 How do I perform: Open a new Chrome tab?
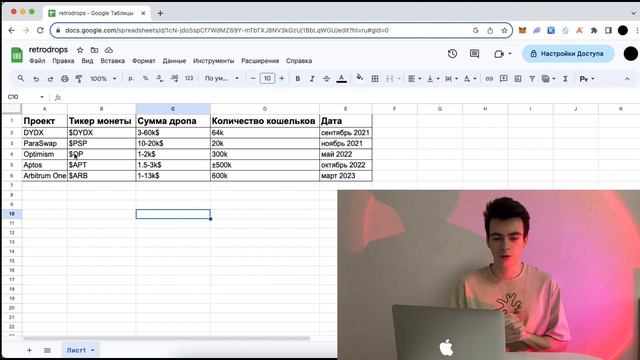[160, 13]
